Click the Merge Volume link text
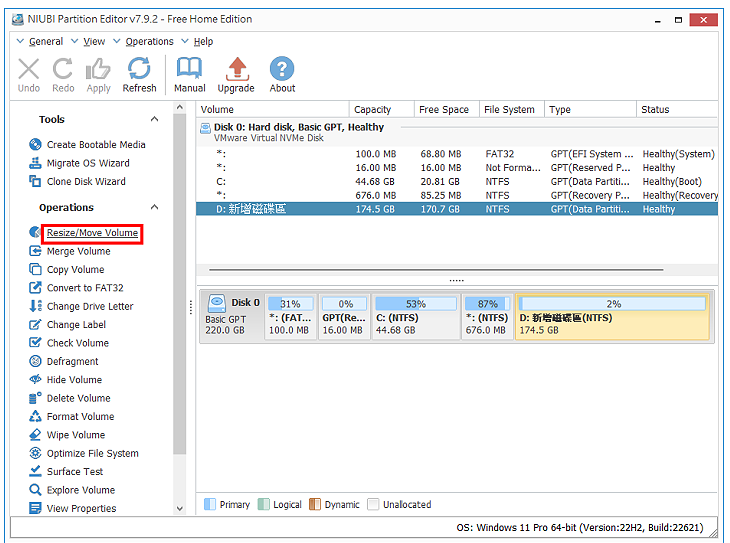 click(x=79, y=251)
